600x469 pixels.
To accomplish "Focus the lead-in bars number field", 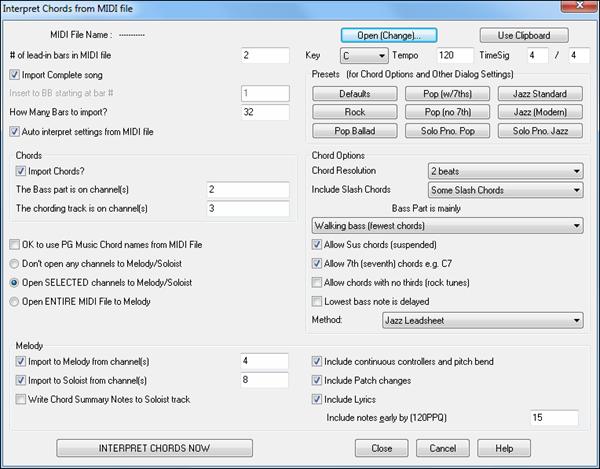I will [x=265, y=55].
